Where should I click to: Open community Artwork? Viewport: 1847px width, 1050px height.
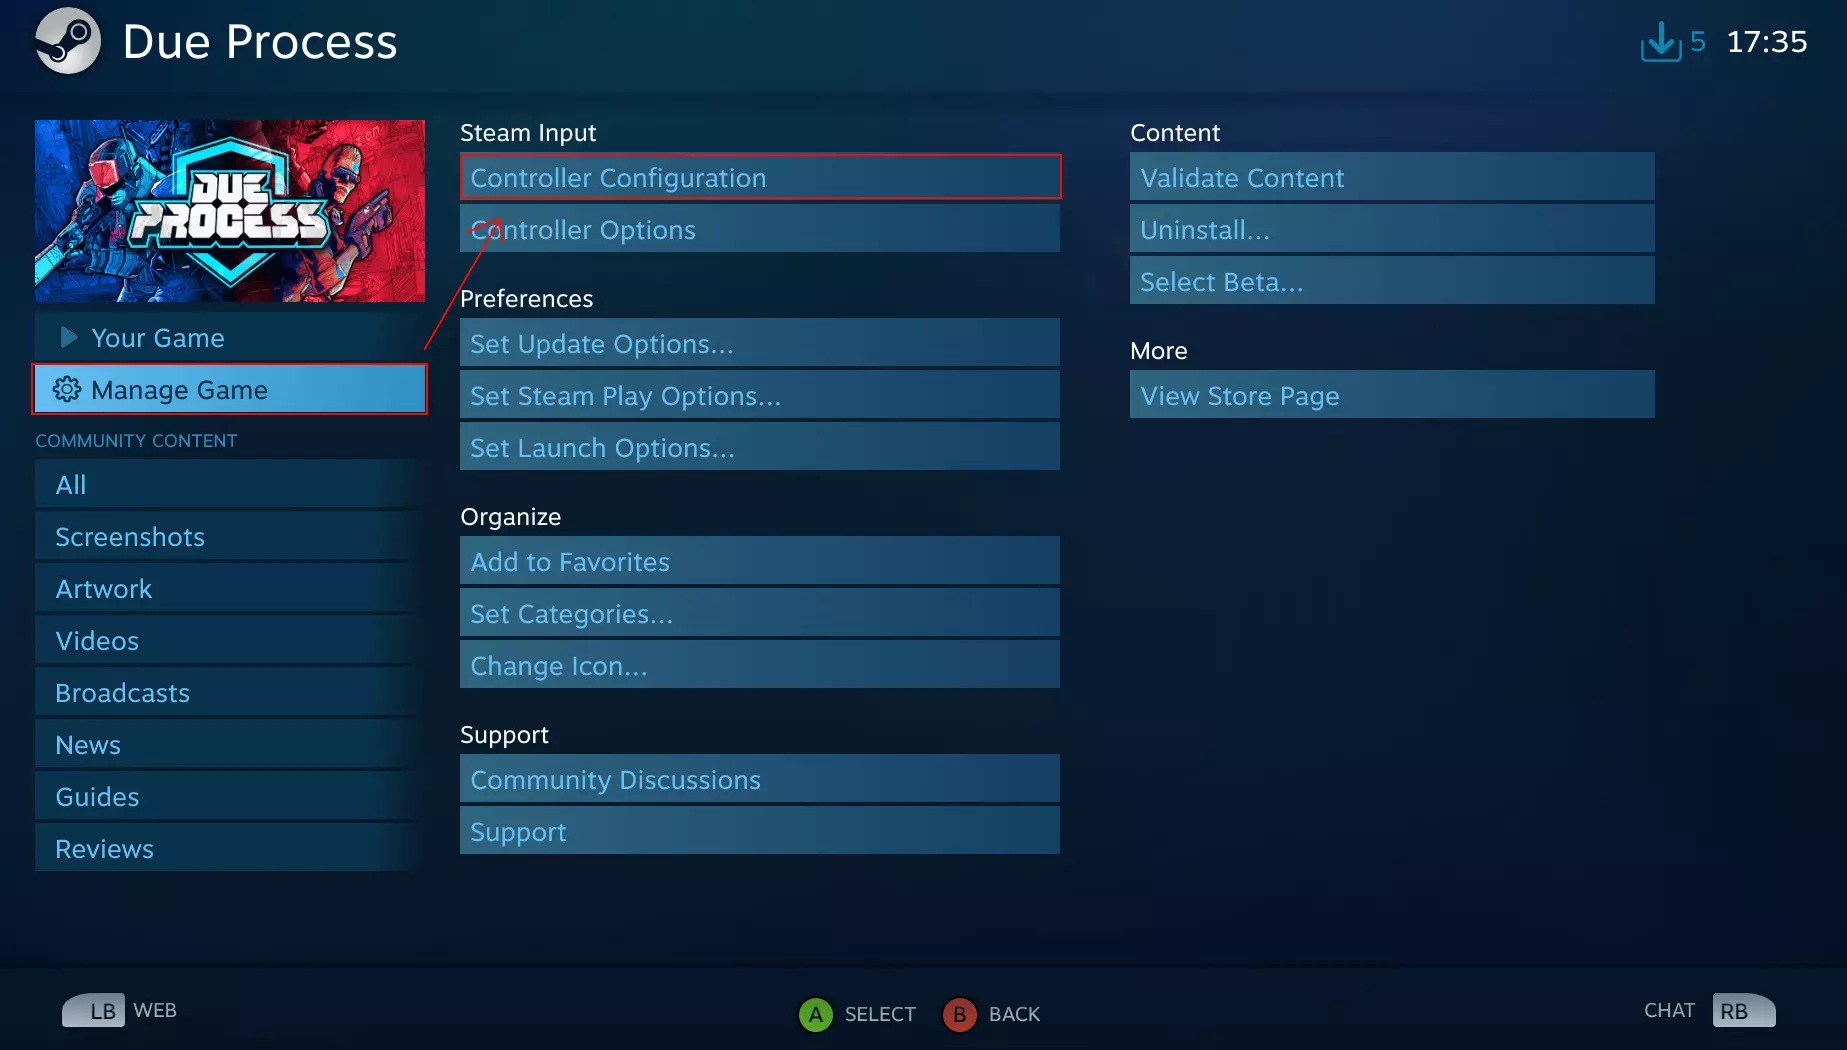point(230,589)
